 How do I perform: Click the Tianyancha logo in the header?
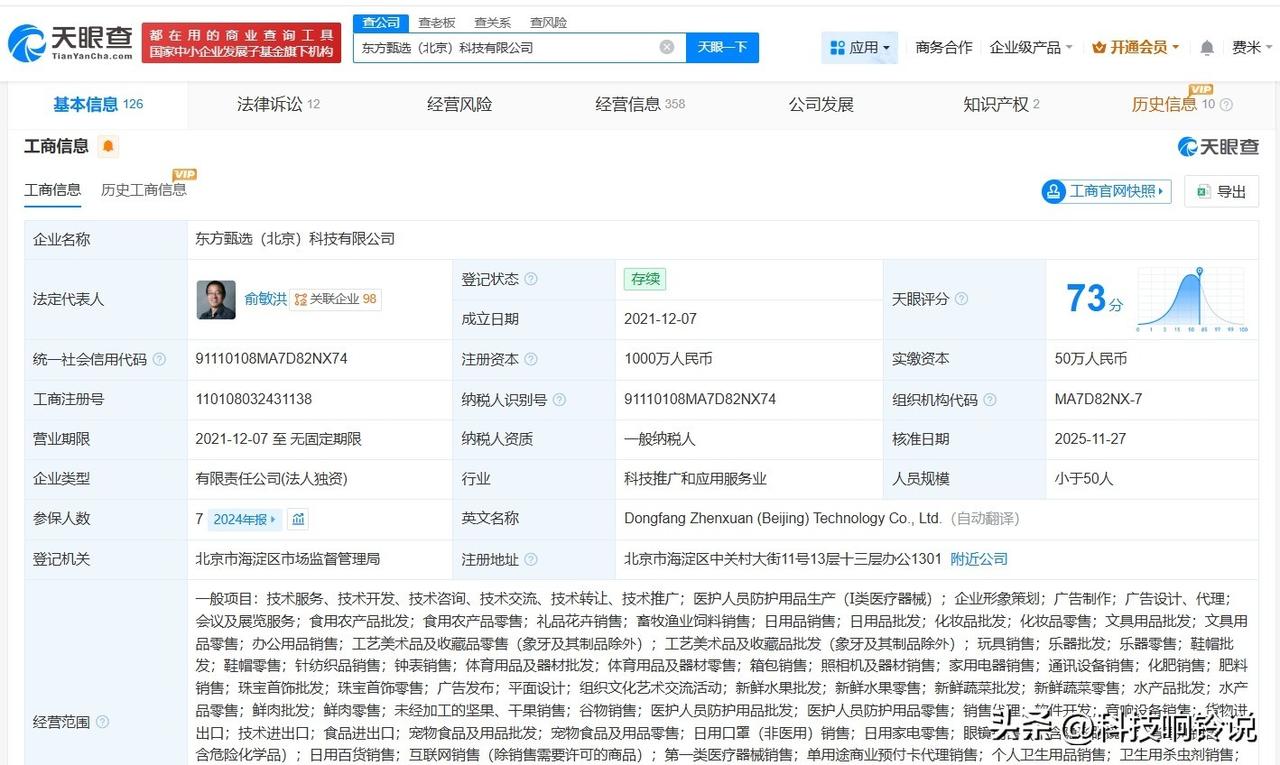(70, 43)
